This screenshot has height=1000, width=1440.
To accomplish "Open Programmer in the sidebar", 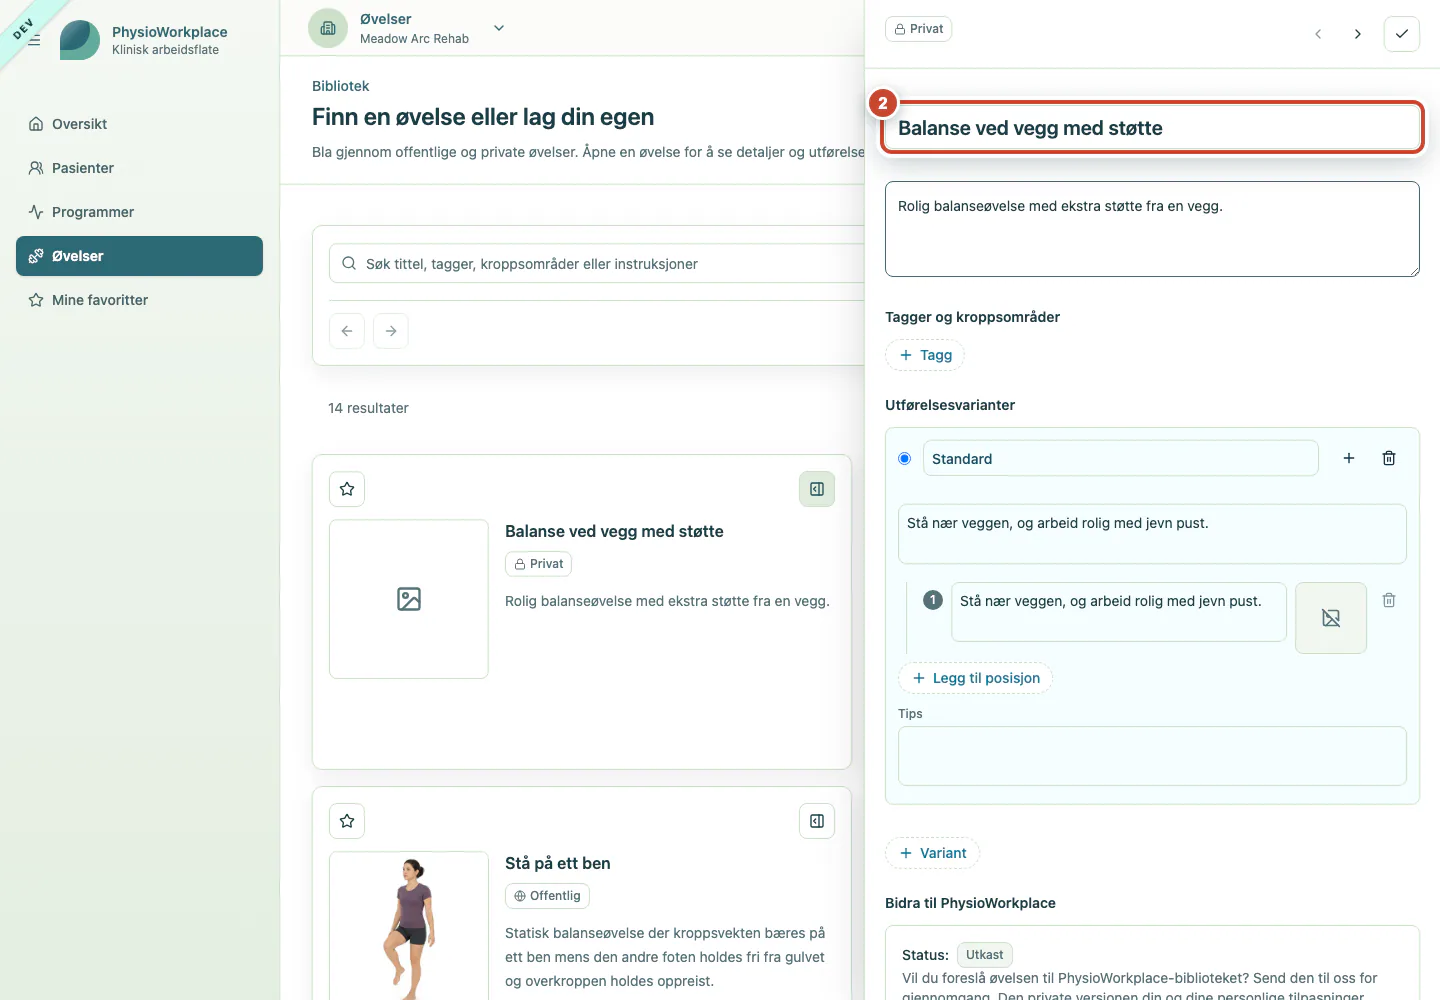I will click(139, 212).
